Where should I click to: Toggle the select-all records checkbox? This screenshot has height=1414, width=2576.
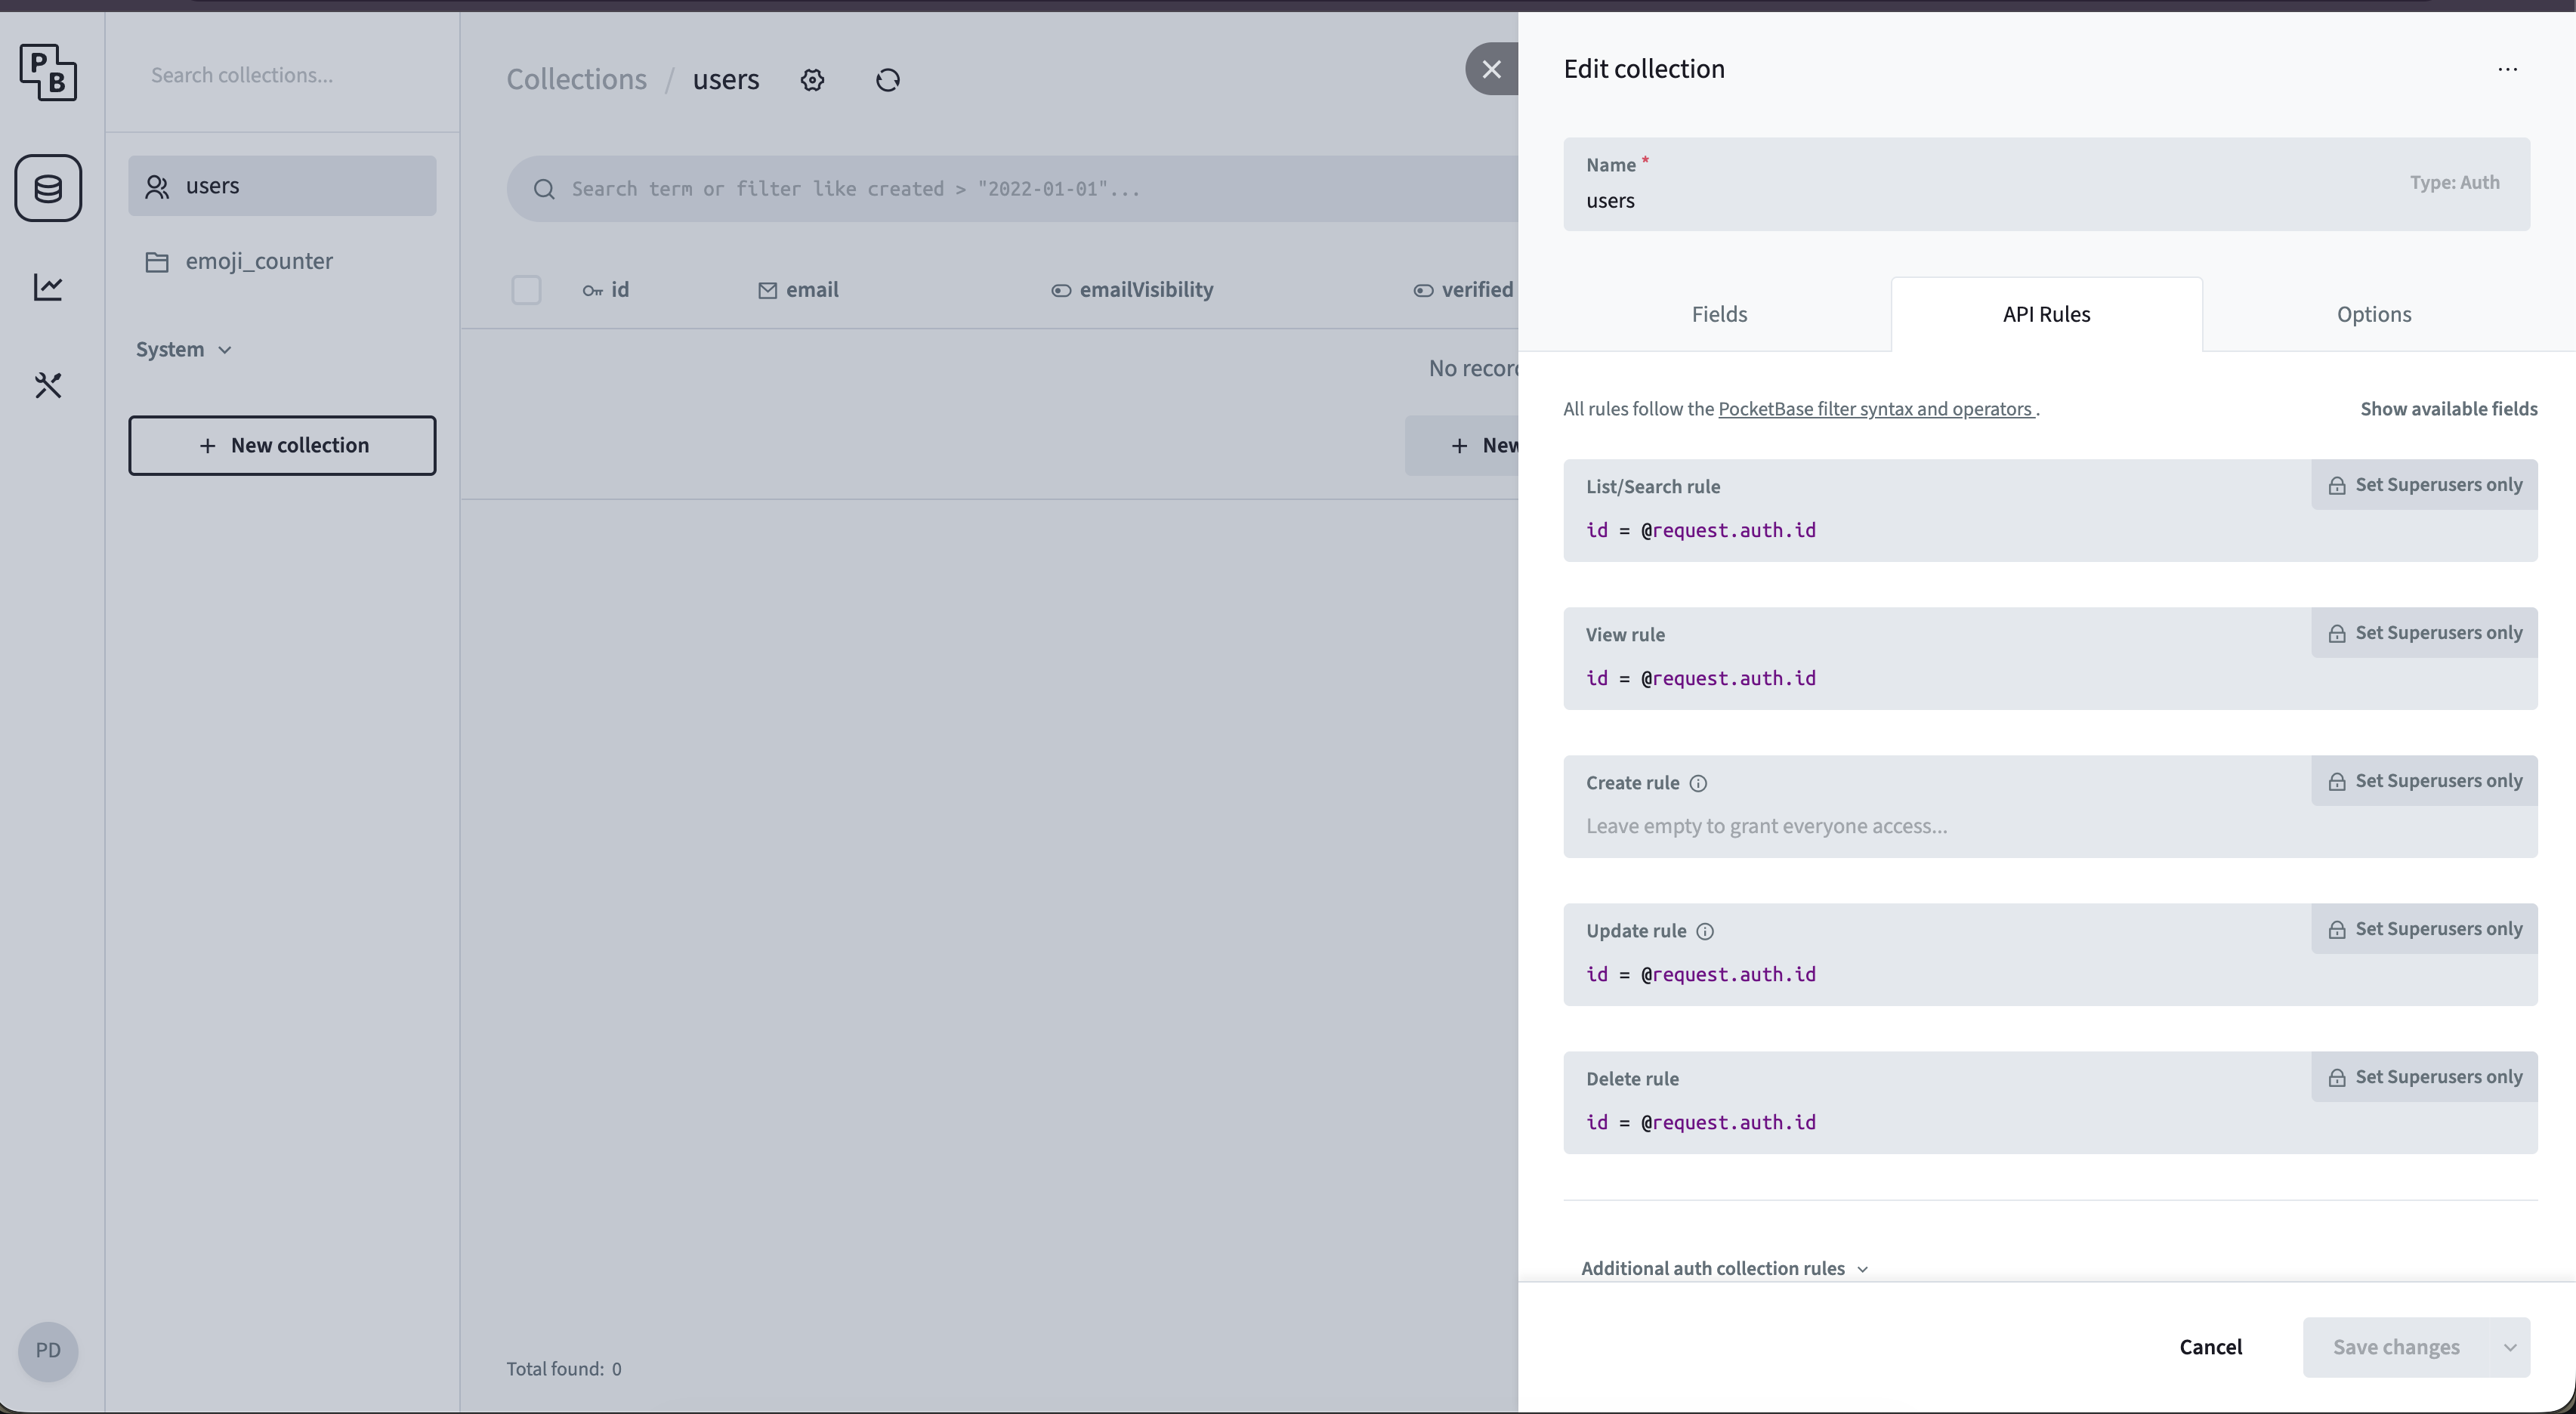pyautogui.click(x=527, y=289)
